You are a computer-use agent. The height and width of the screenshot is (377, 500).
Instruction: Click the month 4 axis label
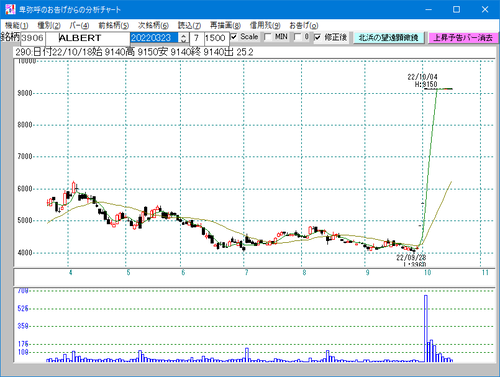coord(70,272)
